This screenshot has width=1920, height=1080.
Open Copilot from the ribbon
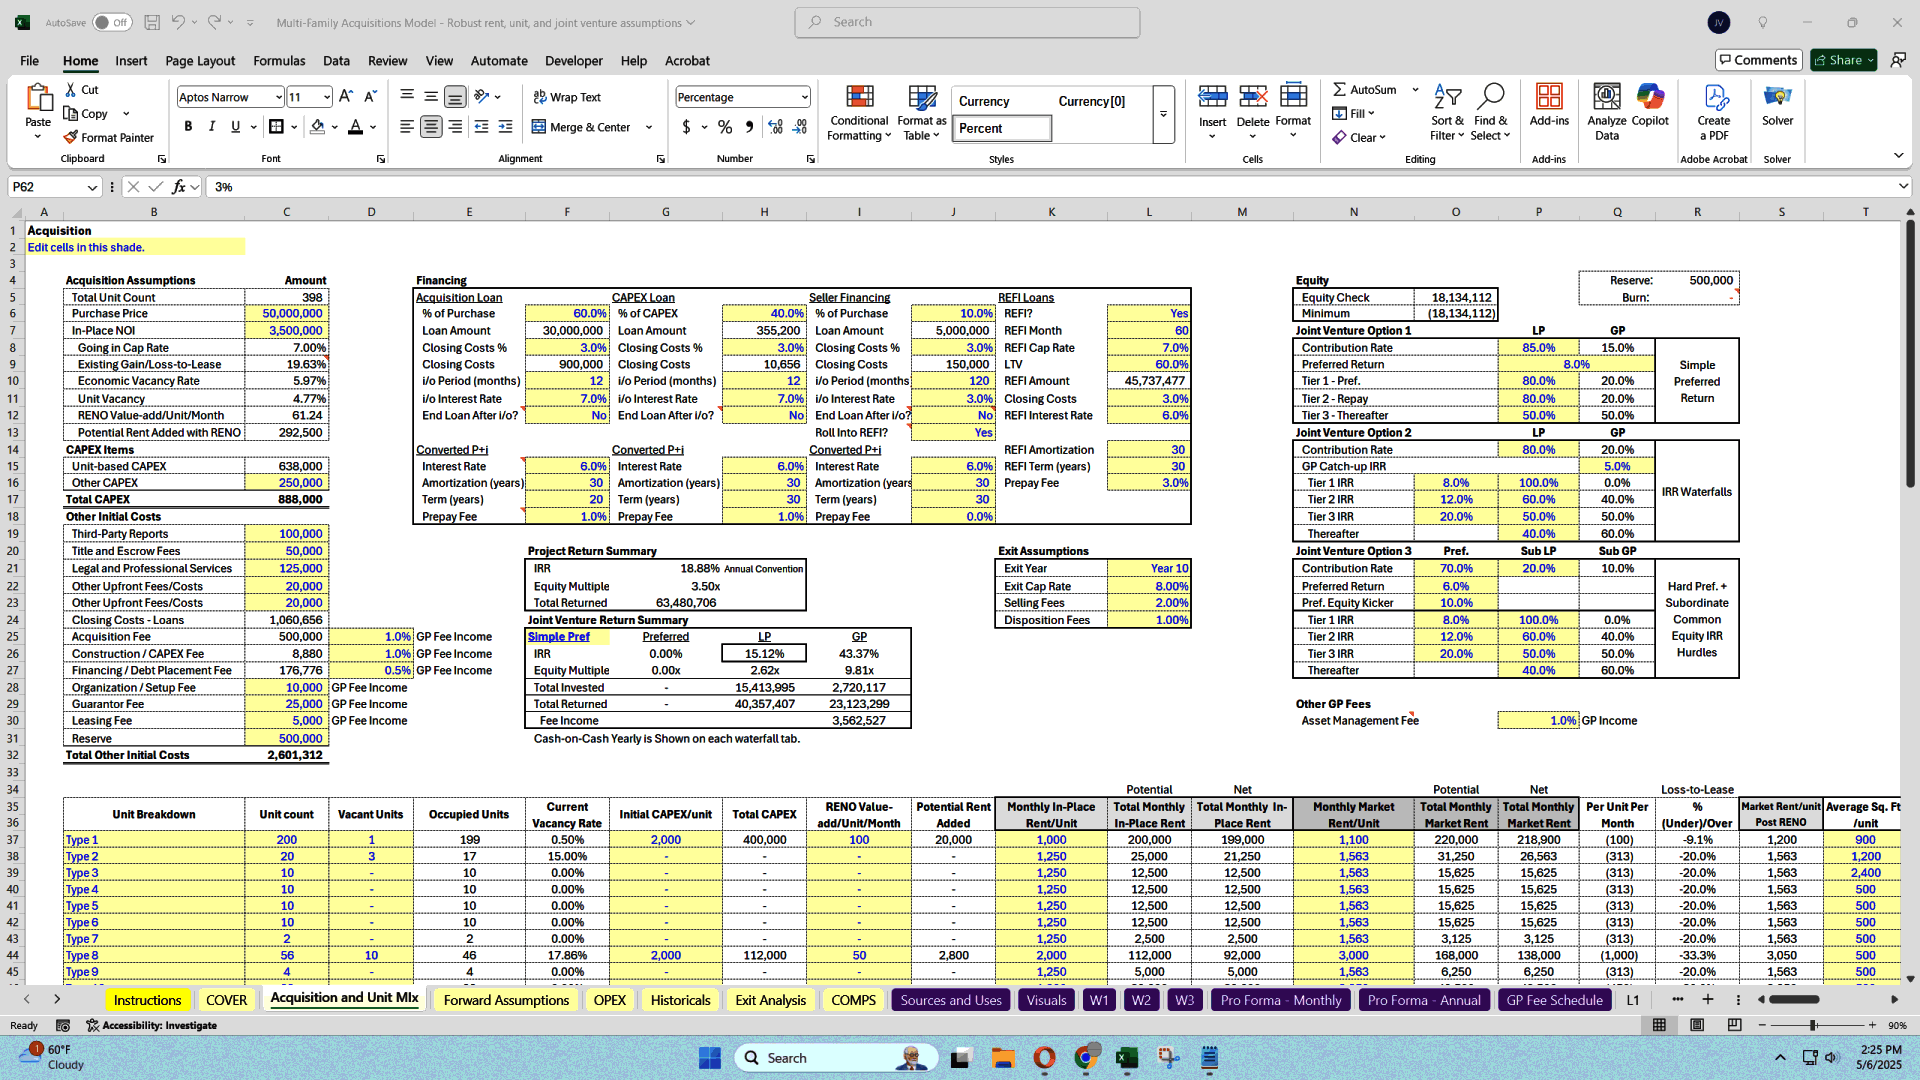pyautogui.click(x=1650, y=106)
